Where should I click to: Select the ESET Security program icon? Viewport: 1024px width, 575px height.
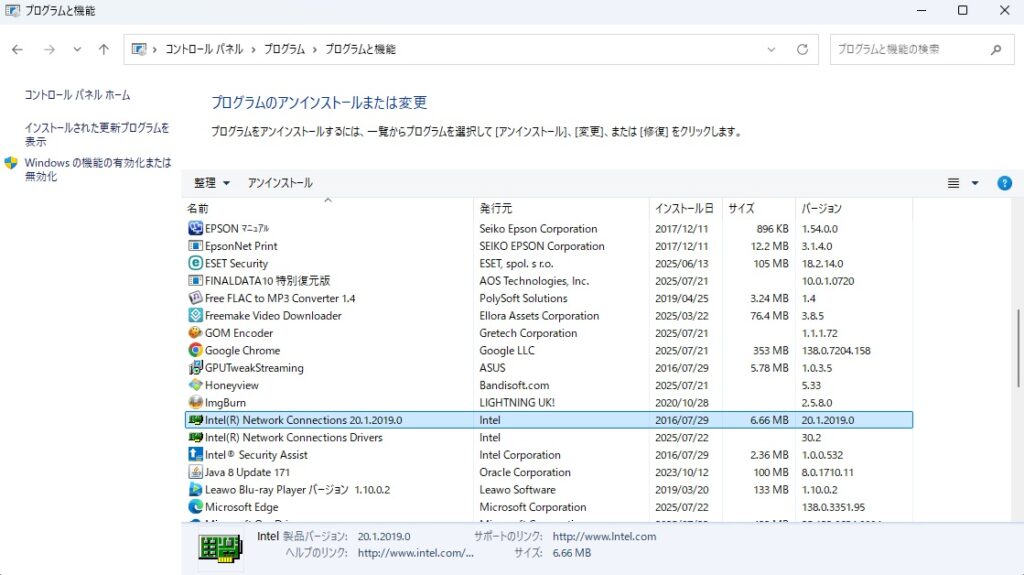pyautogui.click(x=195, y=264)
